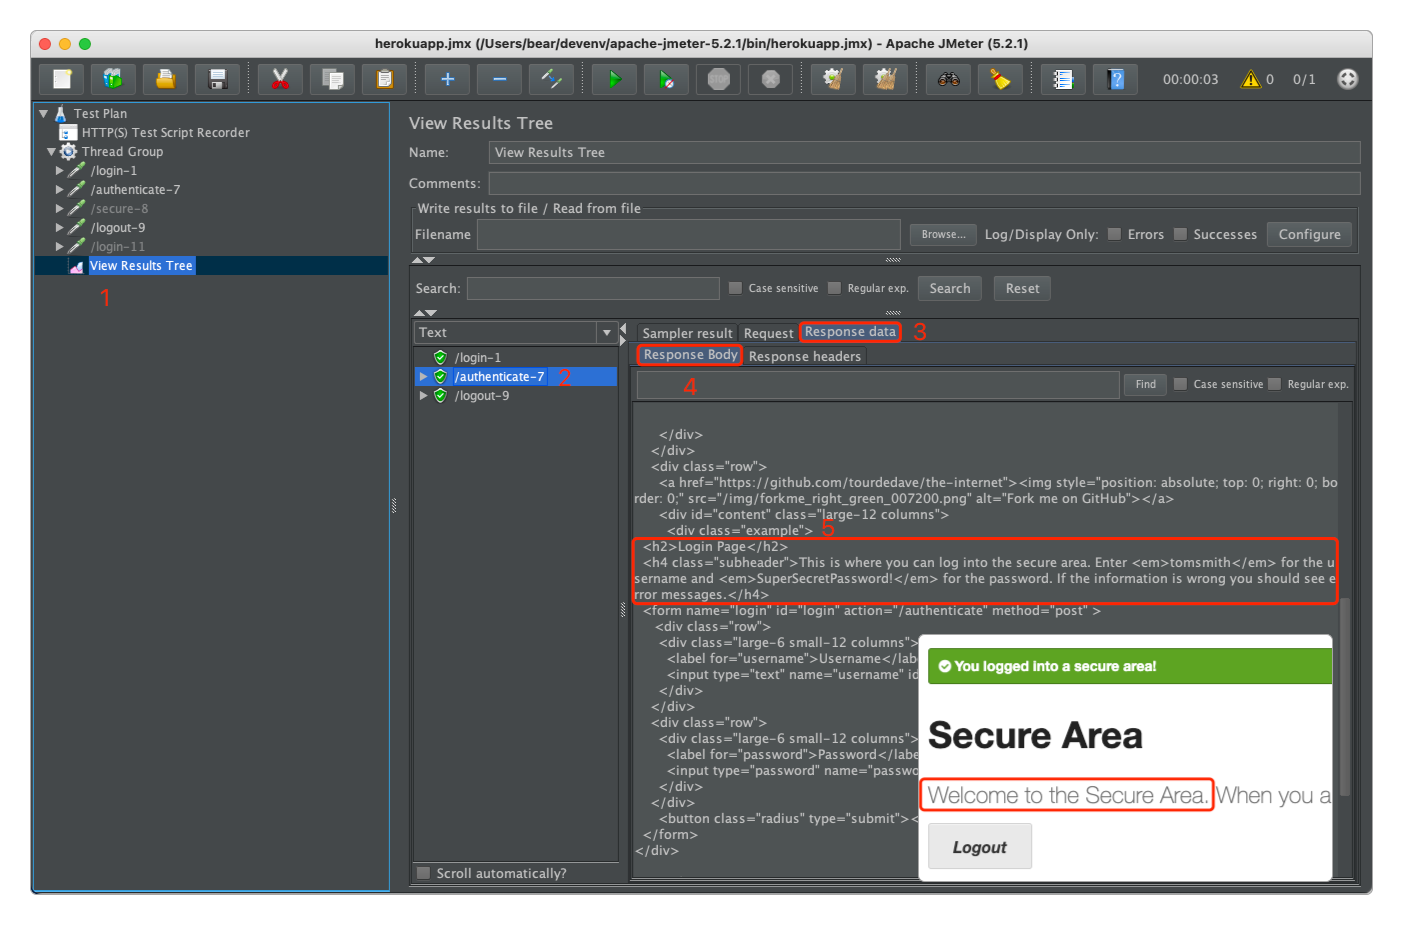This screenshot has width=1403, height=925.
Task: Click the remote engines status icon
Action: click(1348, 79)
